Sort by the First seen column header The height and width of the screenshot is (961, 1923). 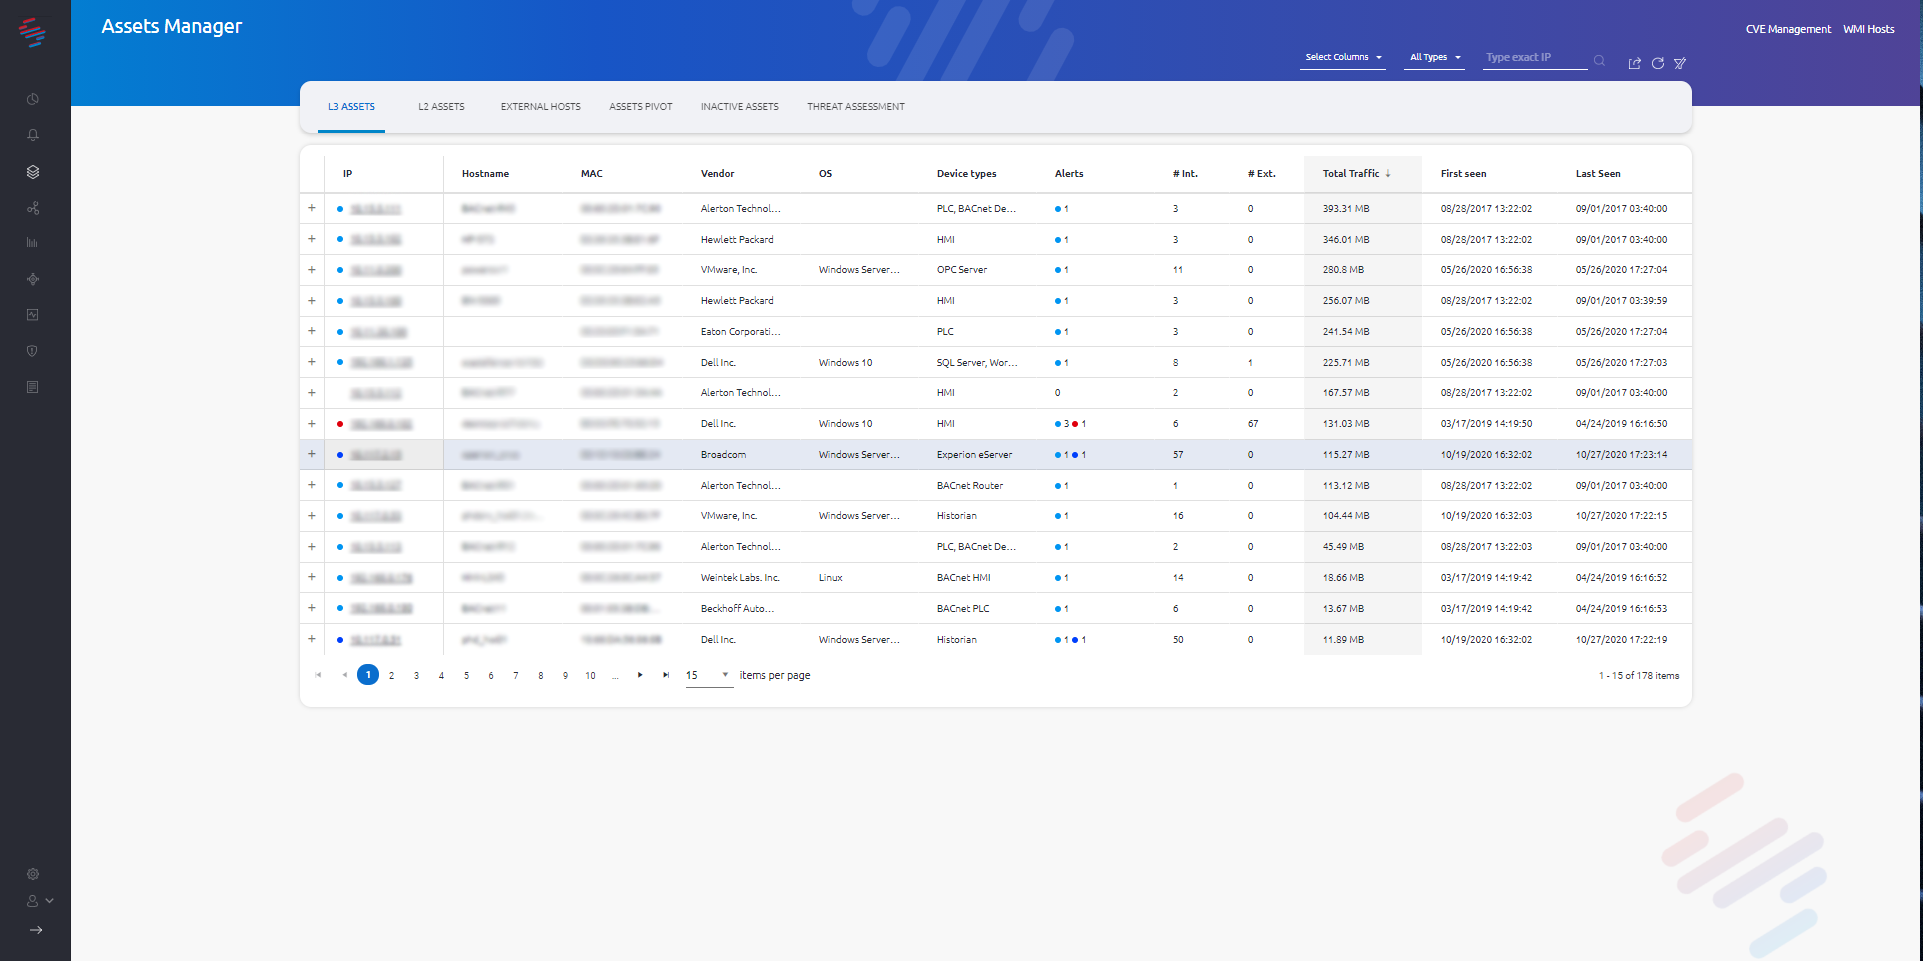[x=1463, y=174]
